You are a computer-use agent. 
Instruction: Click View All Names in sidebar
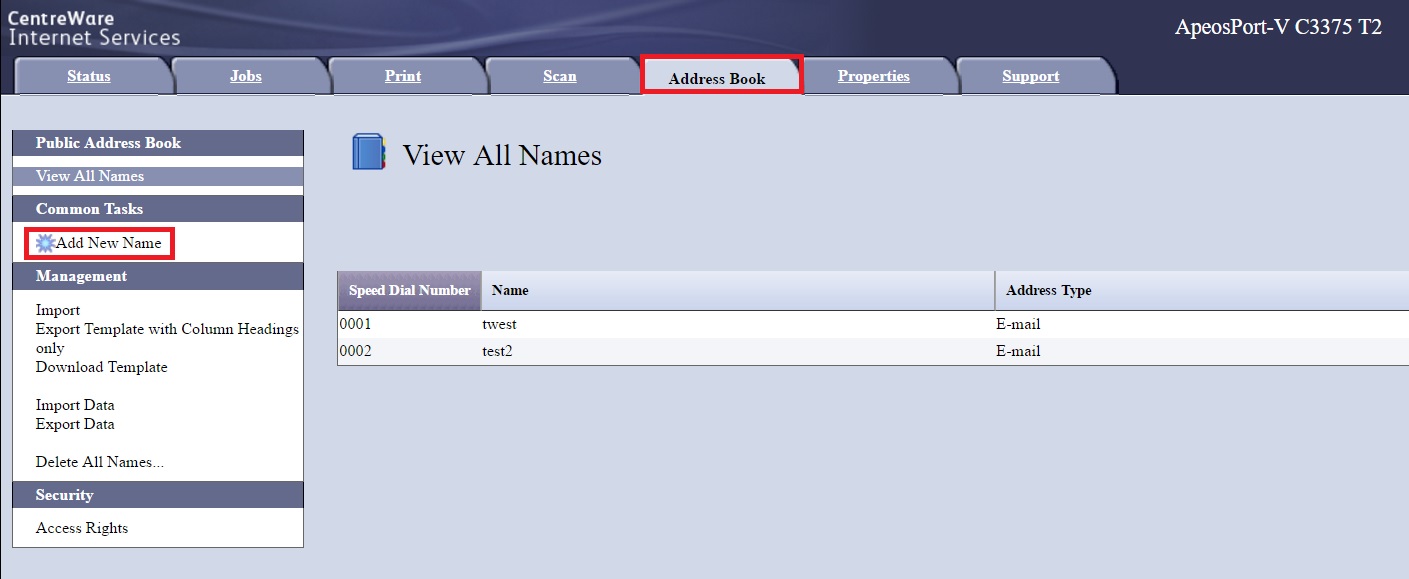(90, 176)
